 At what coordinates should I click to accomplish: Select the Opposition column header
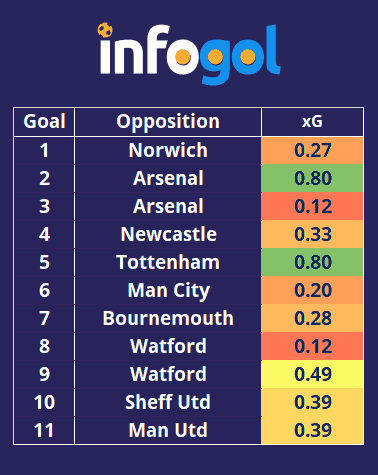(x=168, y=122)
